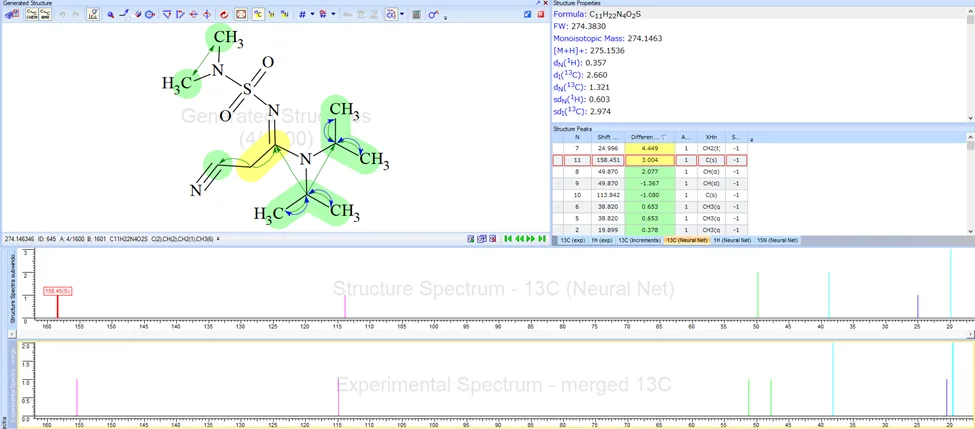Viewport: 975px width, 429px height.
Task: Select the 13C (Neural Net) tab
Action: (x=686, y=239)
